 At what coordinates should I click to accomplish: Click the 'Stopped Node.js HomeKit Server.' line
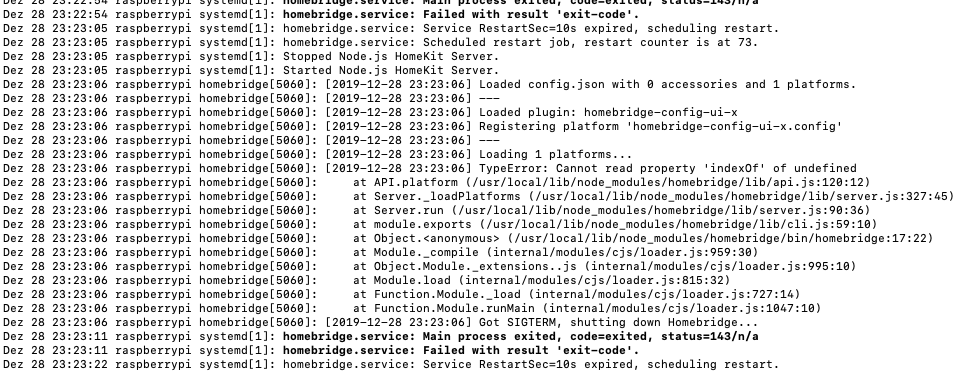[x=251, y=56]
